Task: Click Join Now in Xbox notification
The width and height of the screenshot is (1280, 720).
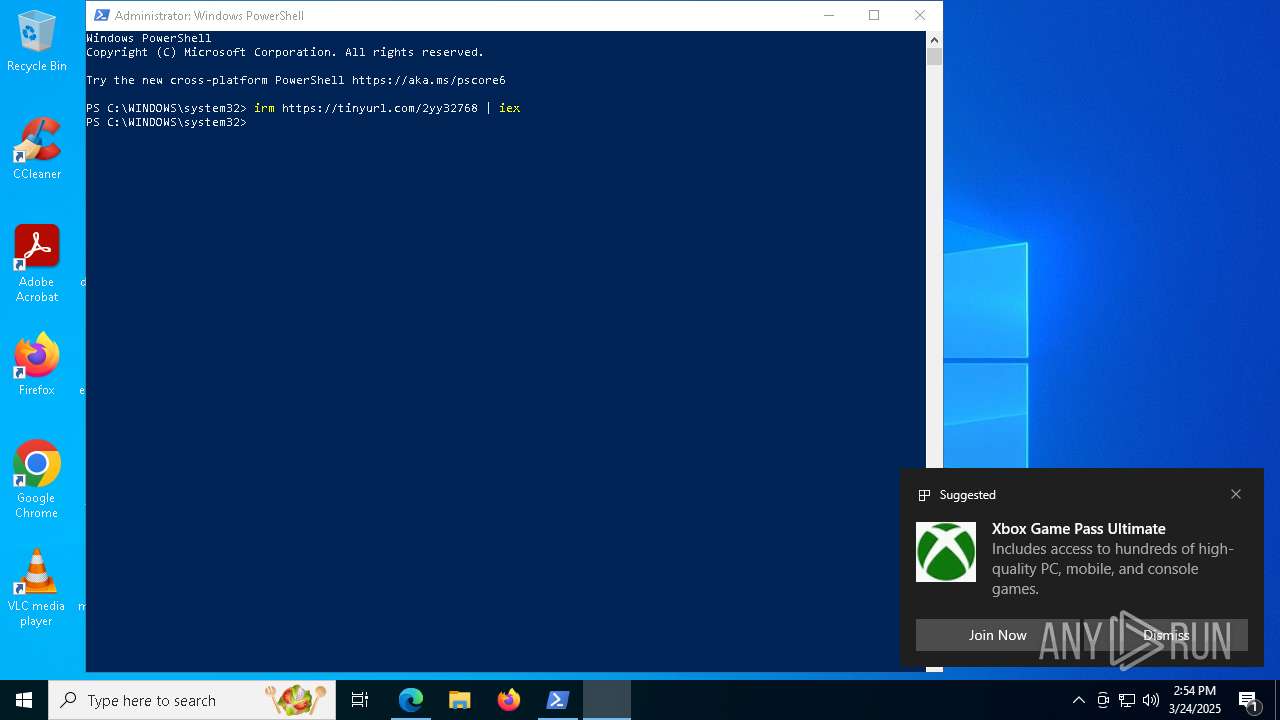Action: tap(997, 635)
